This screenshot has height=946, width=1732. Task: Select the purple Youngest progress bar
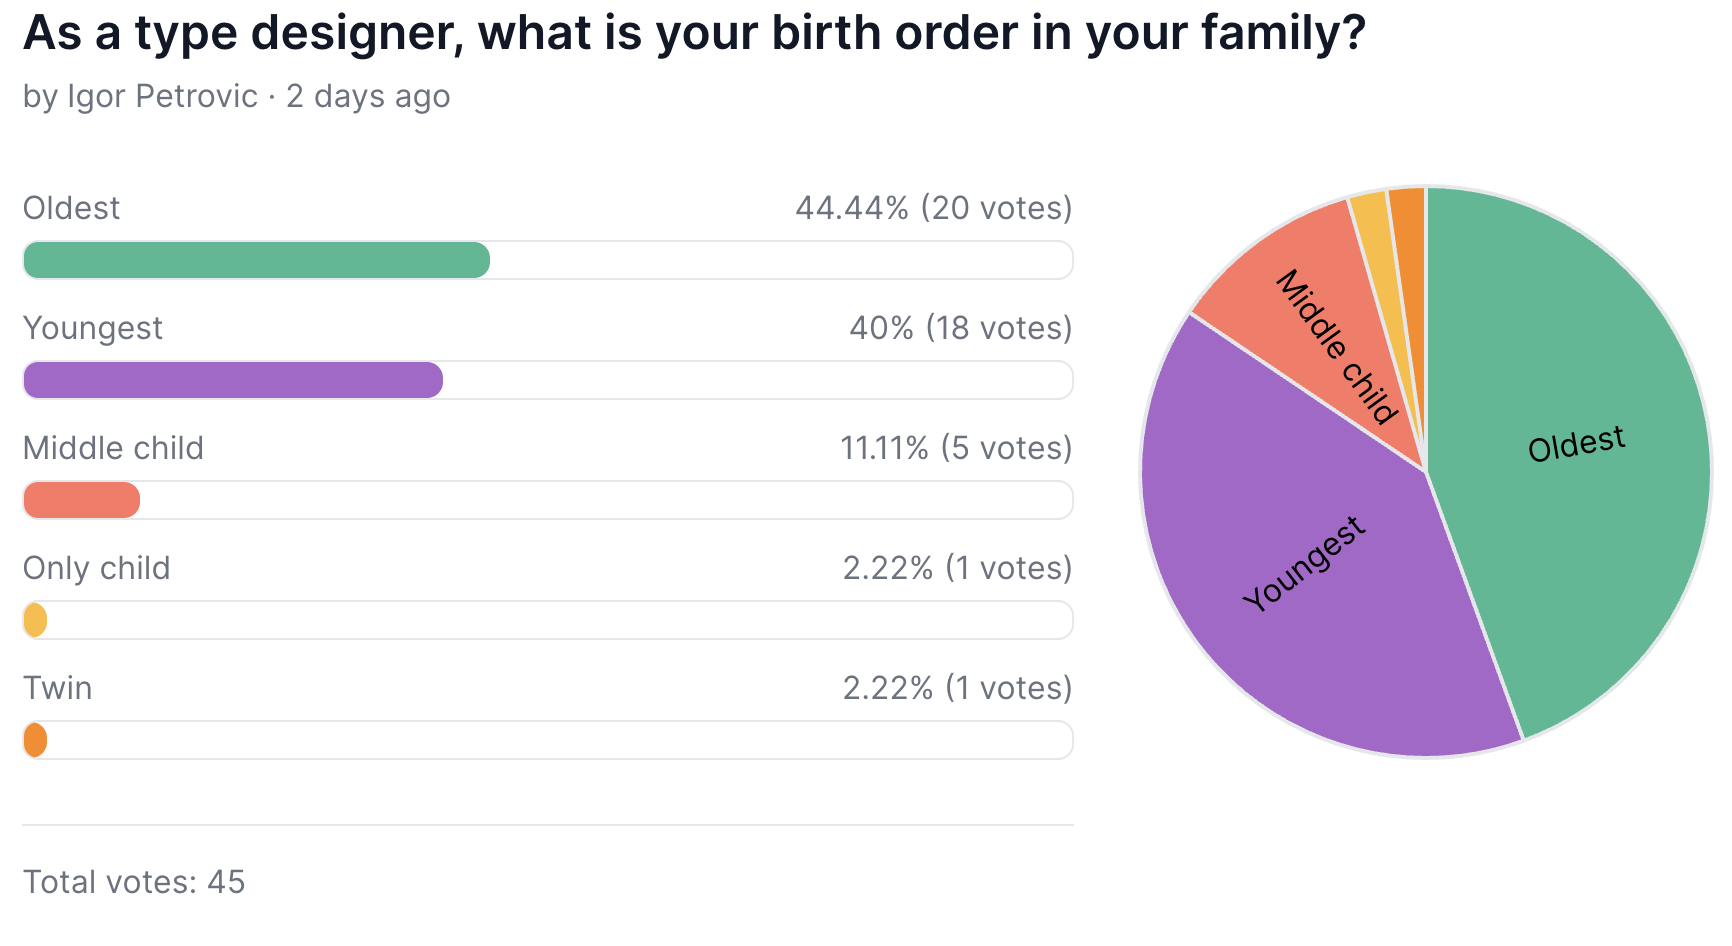[x=233, y=380]
